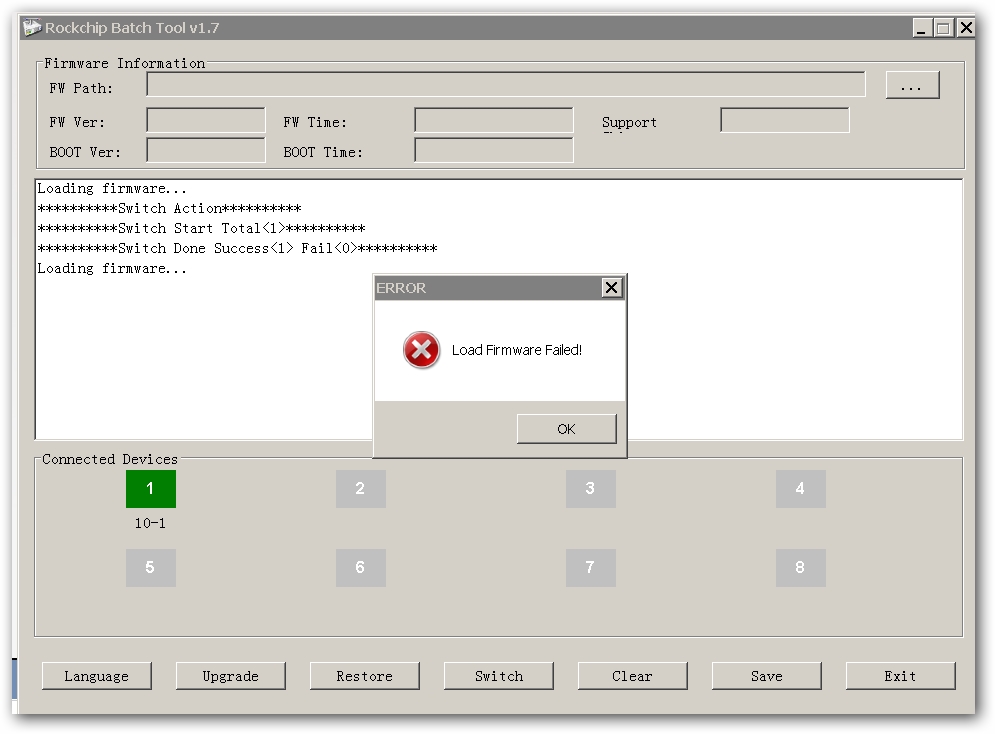Click the Rockchip Batch Tool title bar icon
This screenshot has width=995, height=734.
(x=32, y=28)
